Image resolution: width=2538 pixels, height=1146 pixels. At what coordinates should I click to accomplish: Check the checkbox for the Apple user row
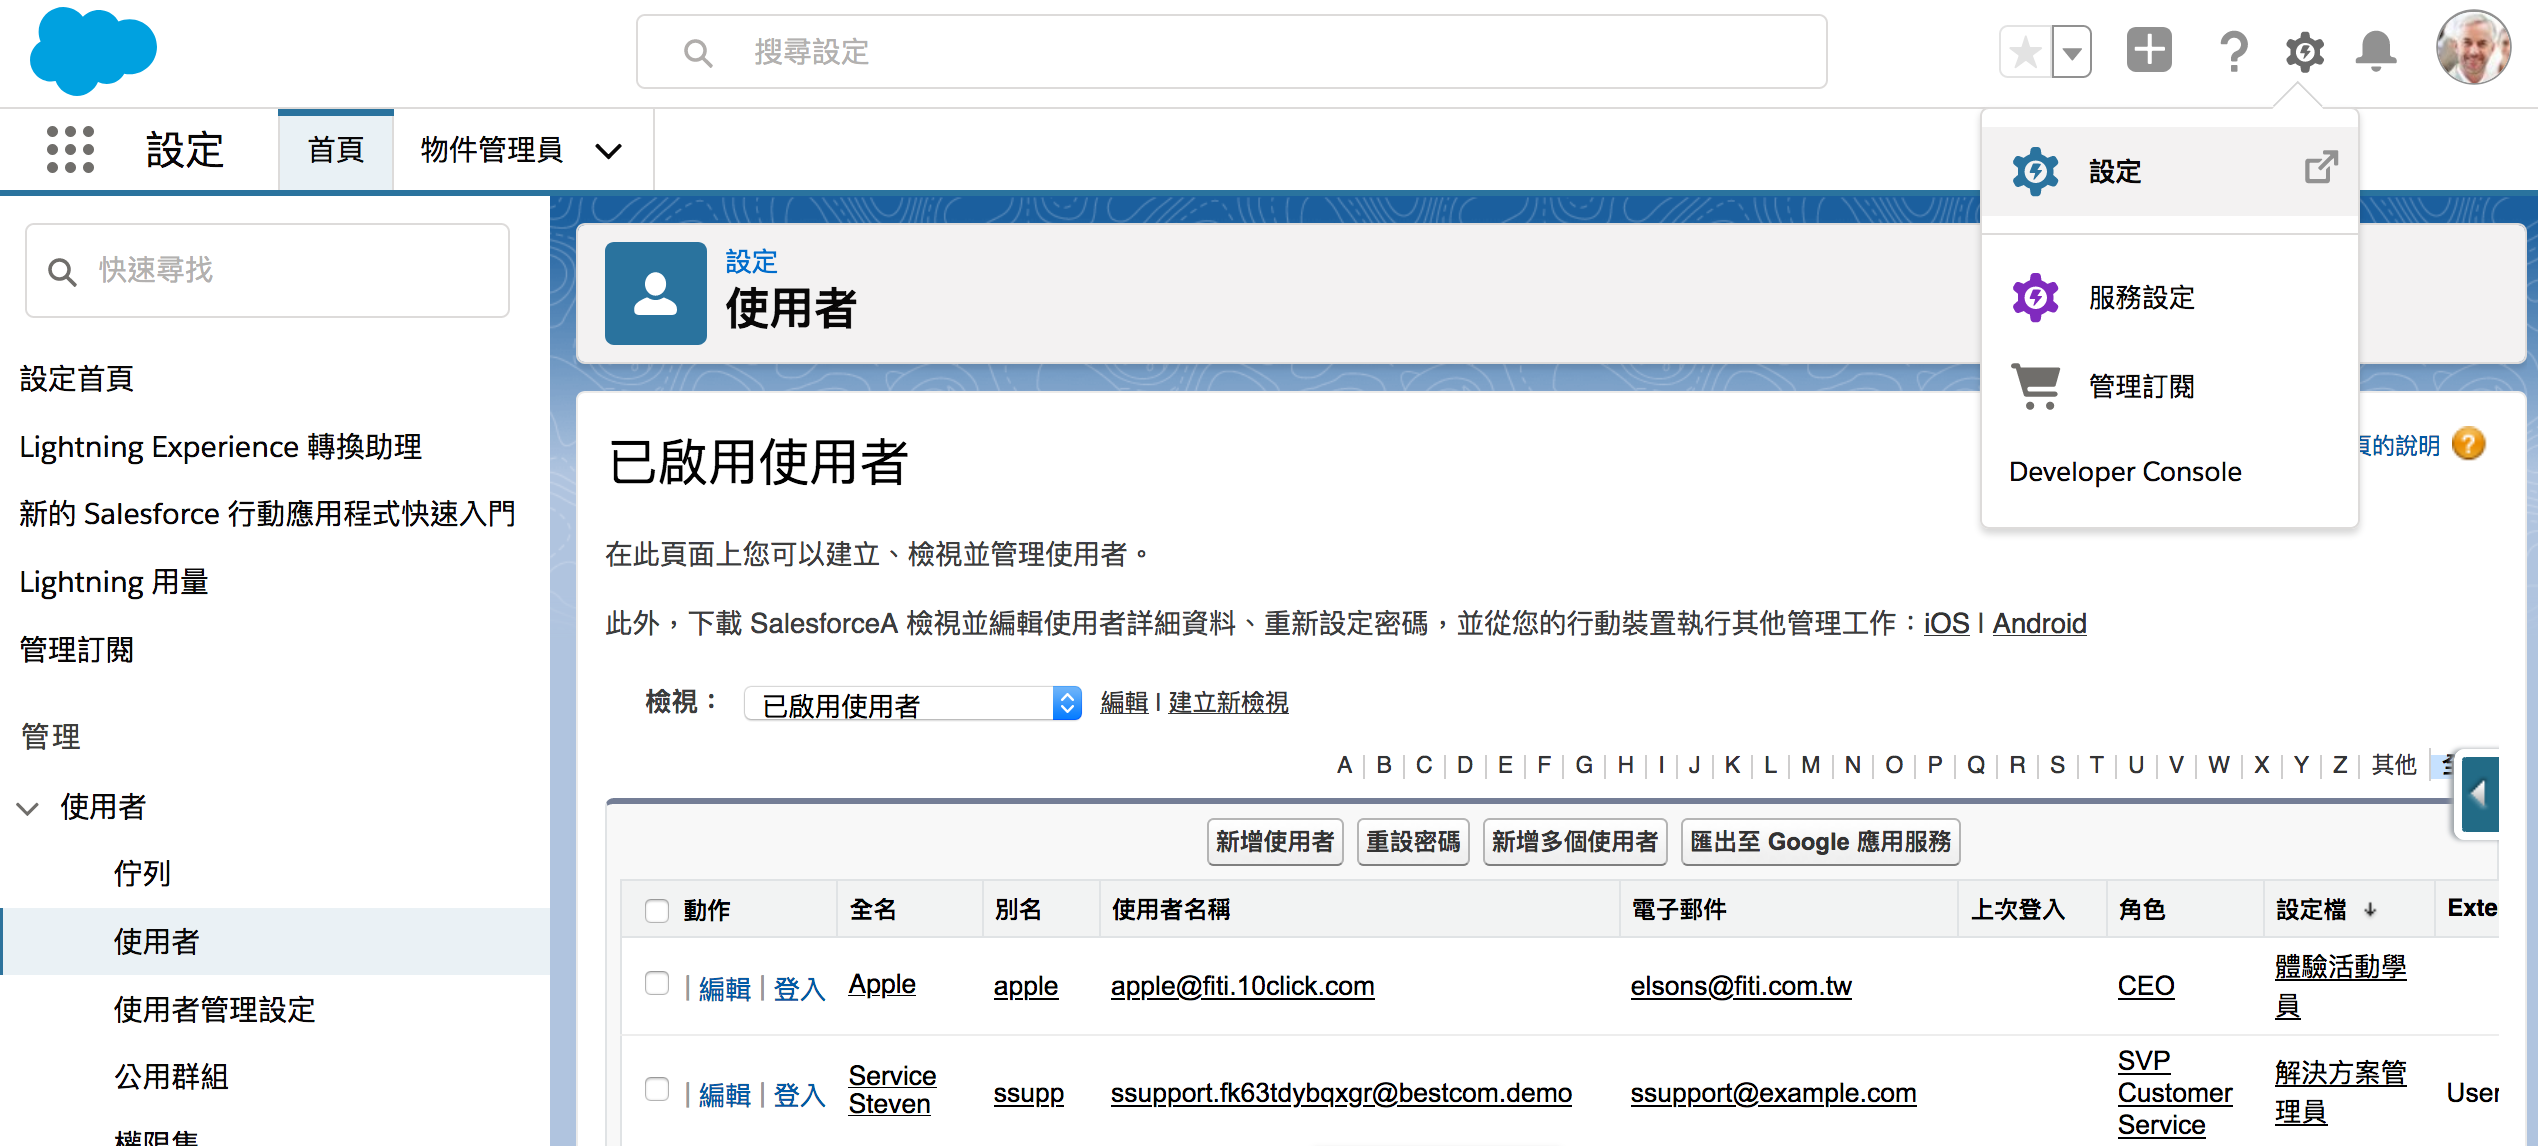(657, 984)
